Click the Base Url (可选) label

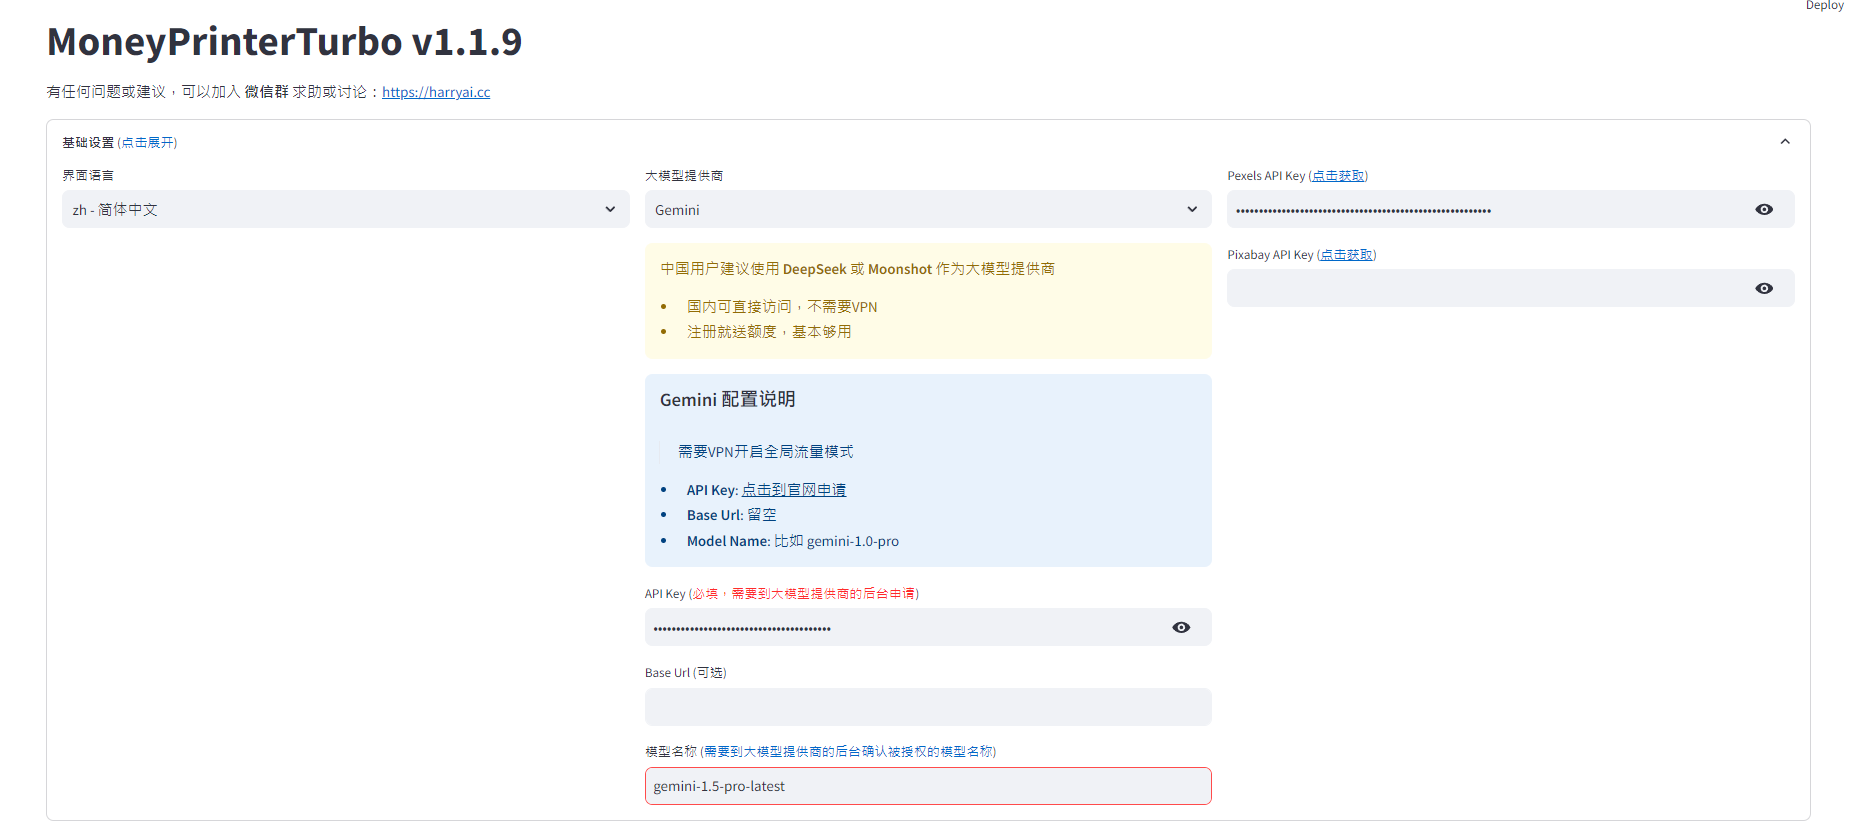(x=686, y=673)
